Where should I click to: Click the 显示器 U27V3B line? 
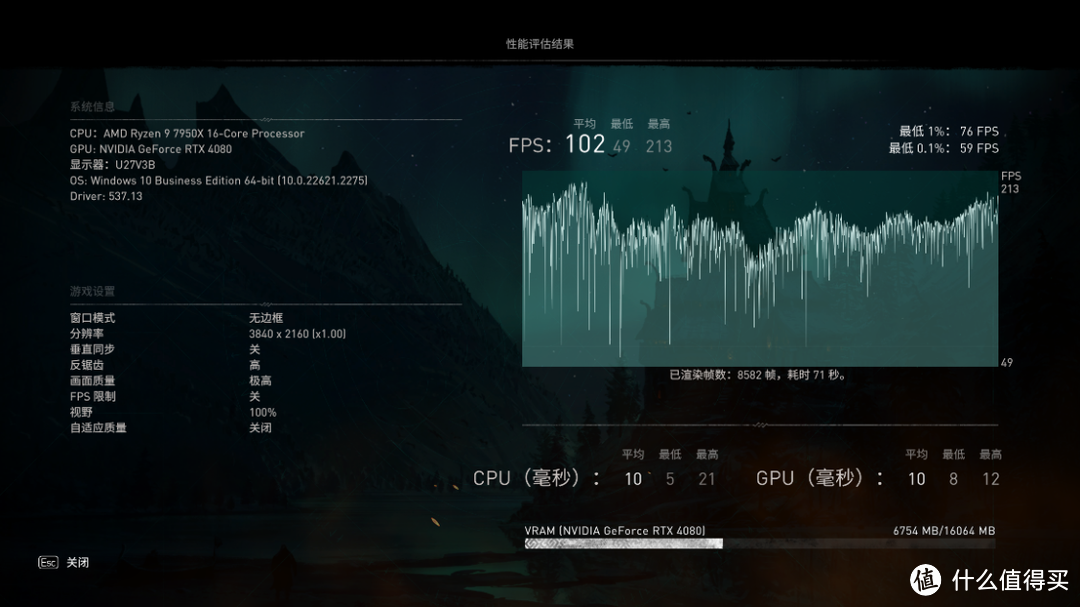[112, 165]
